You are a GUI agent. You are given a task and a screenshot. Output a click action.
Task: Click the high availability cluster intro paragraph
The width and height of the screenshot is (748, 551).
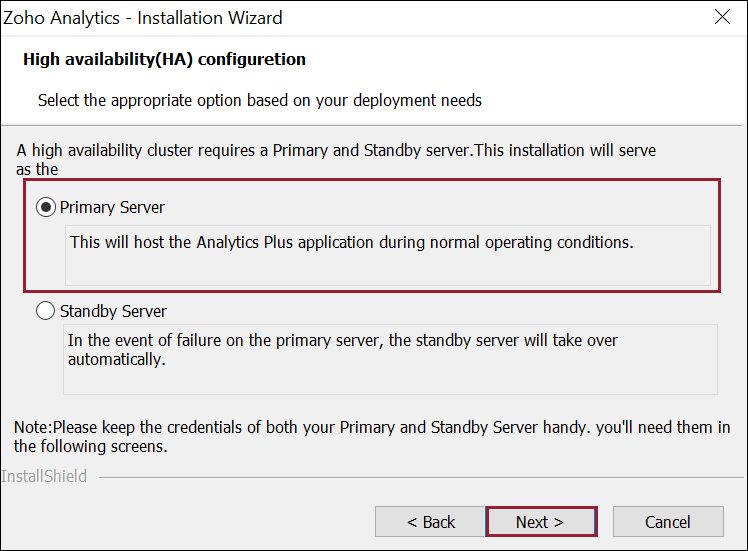click(336, 159)
